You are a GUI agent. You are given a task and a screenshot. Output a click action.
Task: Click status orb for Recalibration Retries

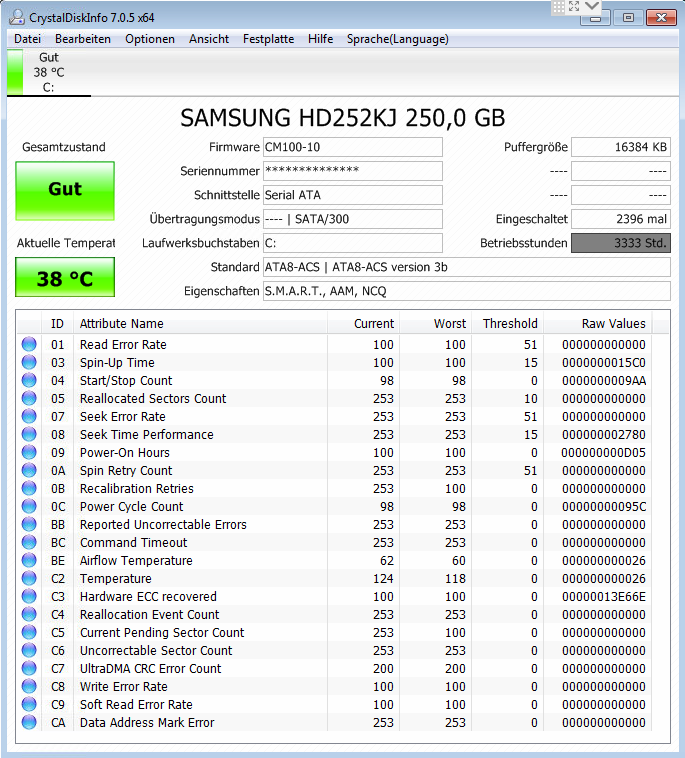pos(29,488)
